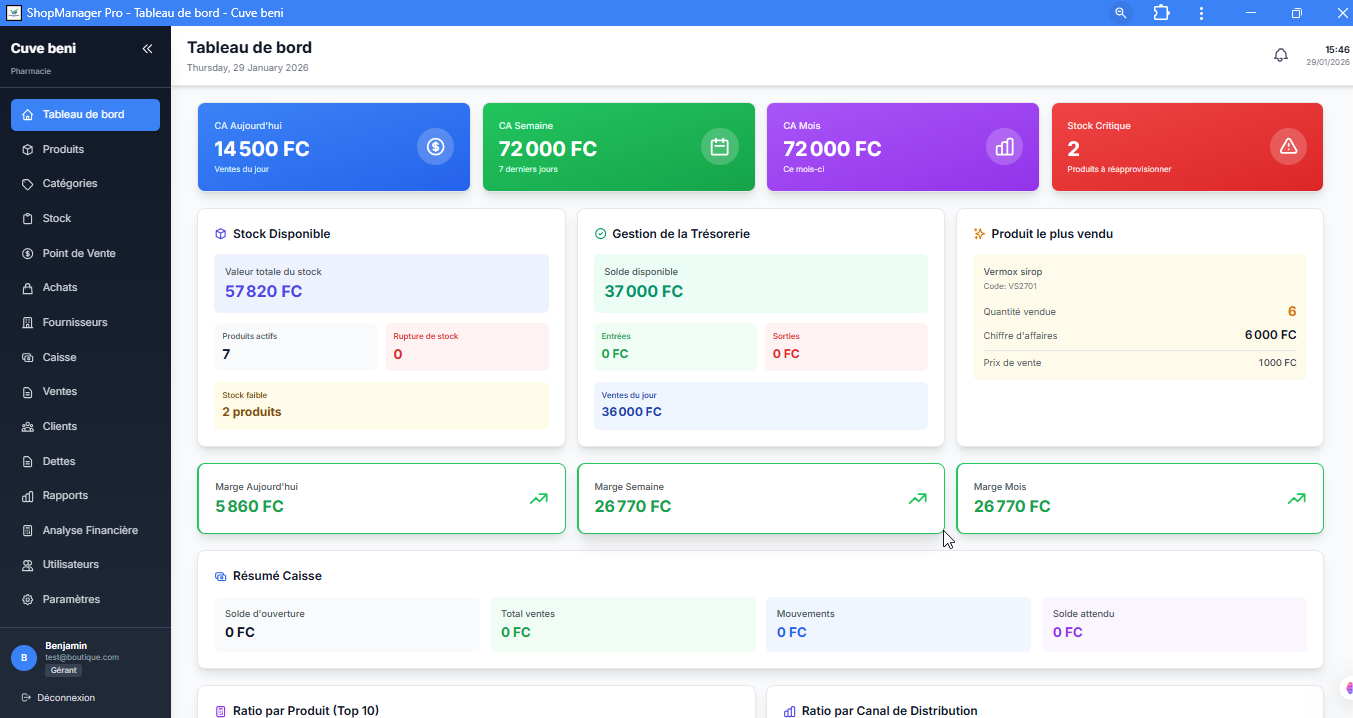
Task: Click the trend arrow on Marge Aujourd'hui
Action: pyautogui.click(x=538, y=498)
